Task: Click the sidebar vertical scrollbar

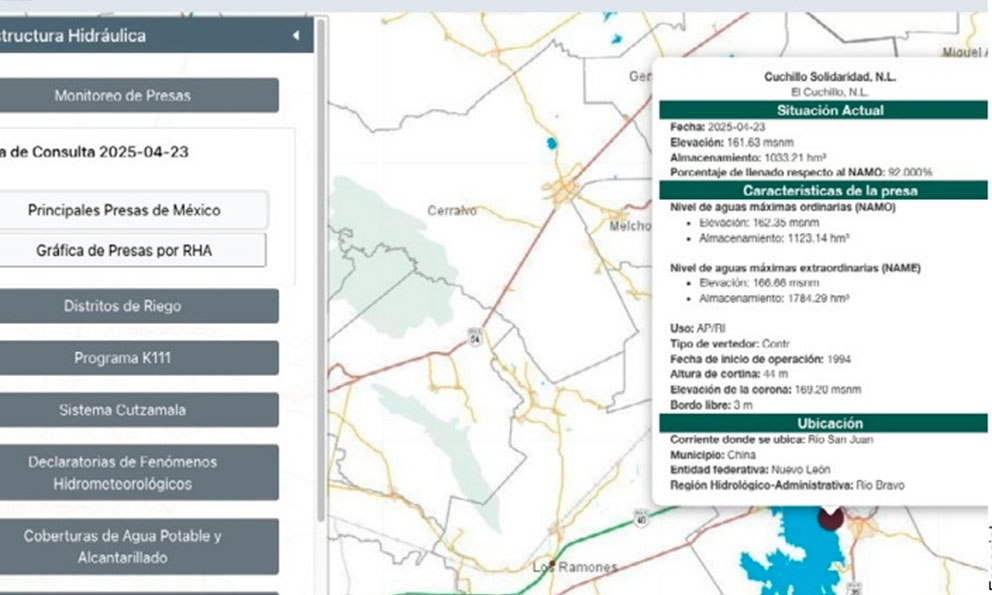Action: pyautogui.click(x=321, y=270)
